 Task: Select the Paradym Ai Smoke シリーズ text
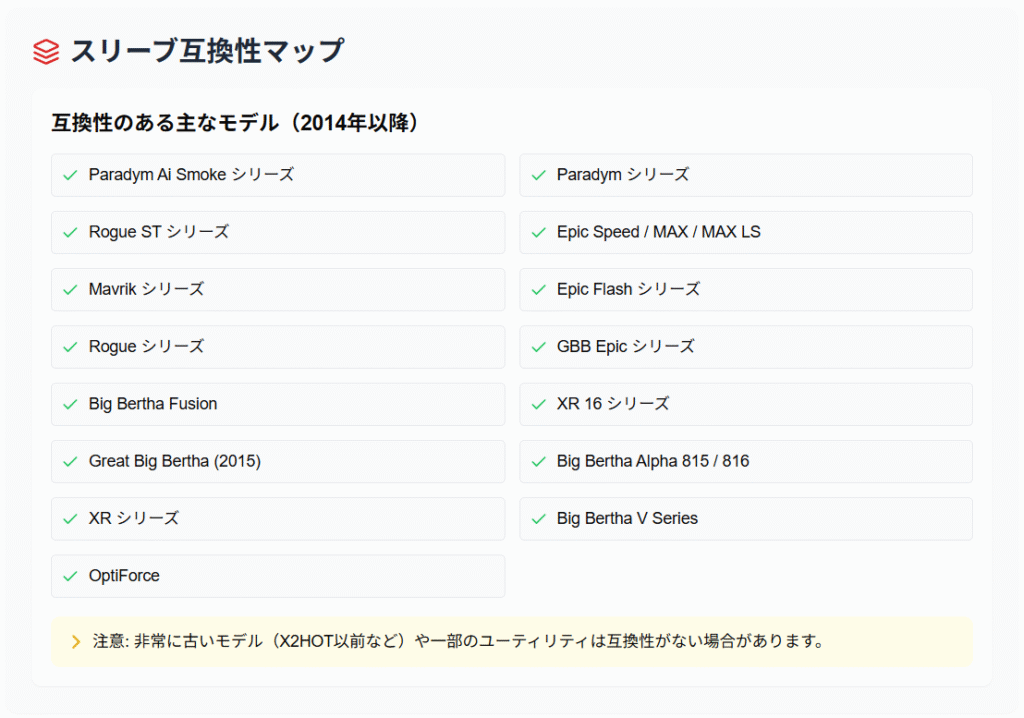coord(191,174)
